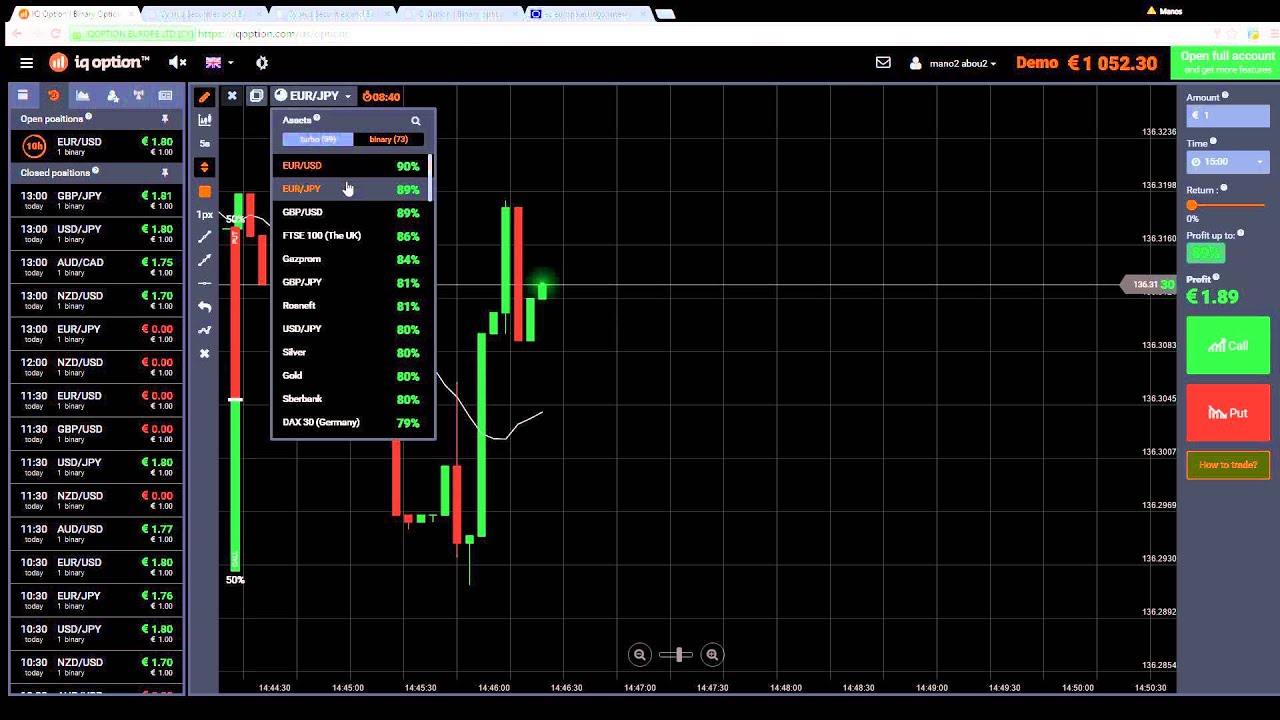Search assets with magnifier icon
This screenshot has width=1280, height=720.
point(416,121)
